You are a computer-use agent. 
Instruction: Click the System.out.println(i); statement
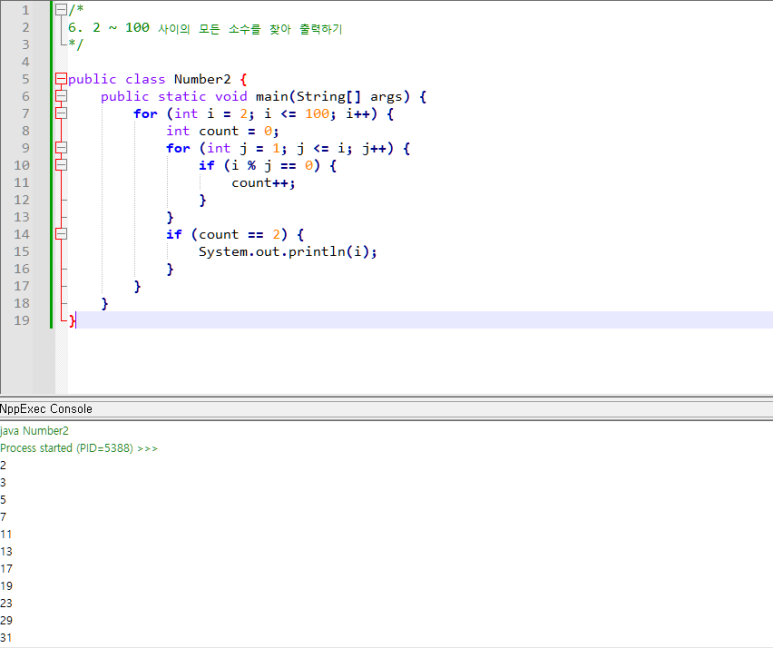pos(287,252)
